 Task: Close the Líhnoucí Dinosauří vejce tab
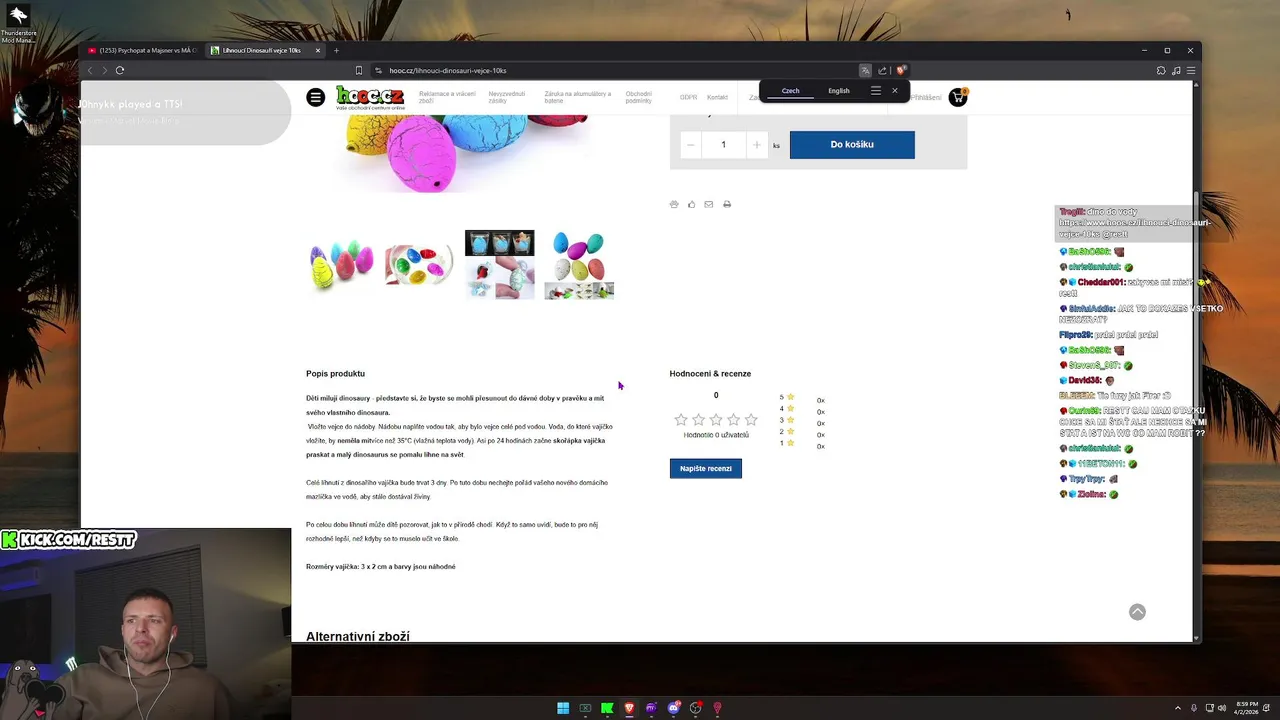(318, 50)
